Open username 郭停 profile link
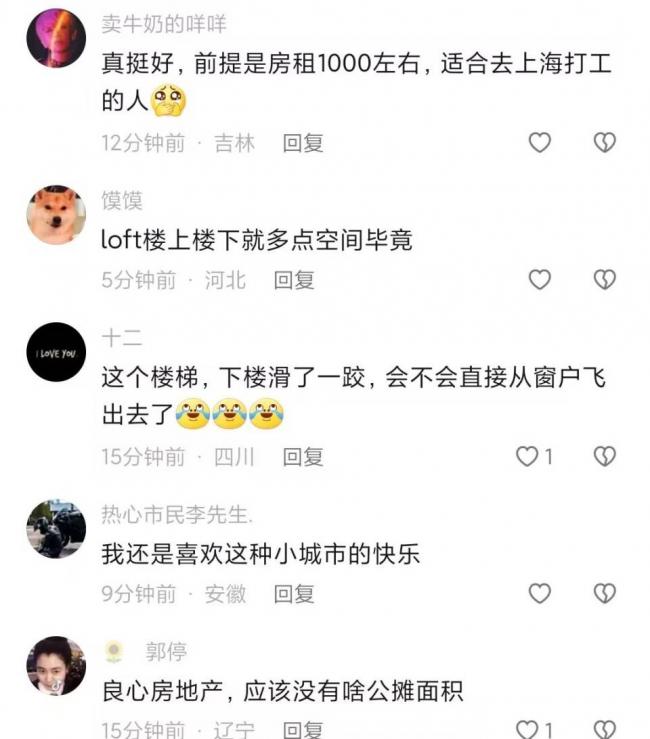The width and height of the screenshot is (650, 739). 166,652
